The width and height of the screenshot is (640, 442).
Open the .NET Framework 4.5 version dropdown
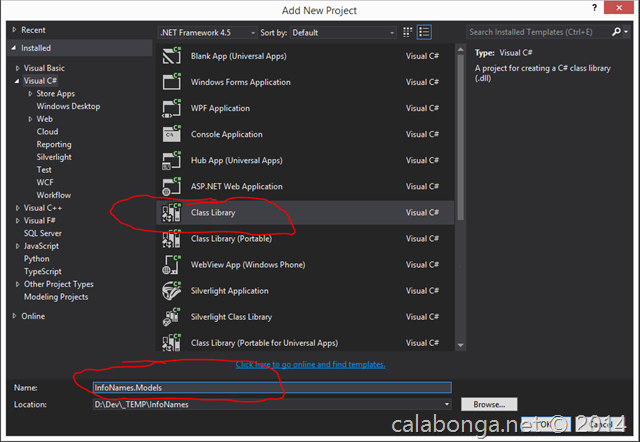click(x=207, y=32)
